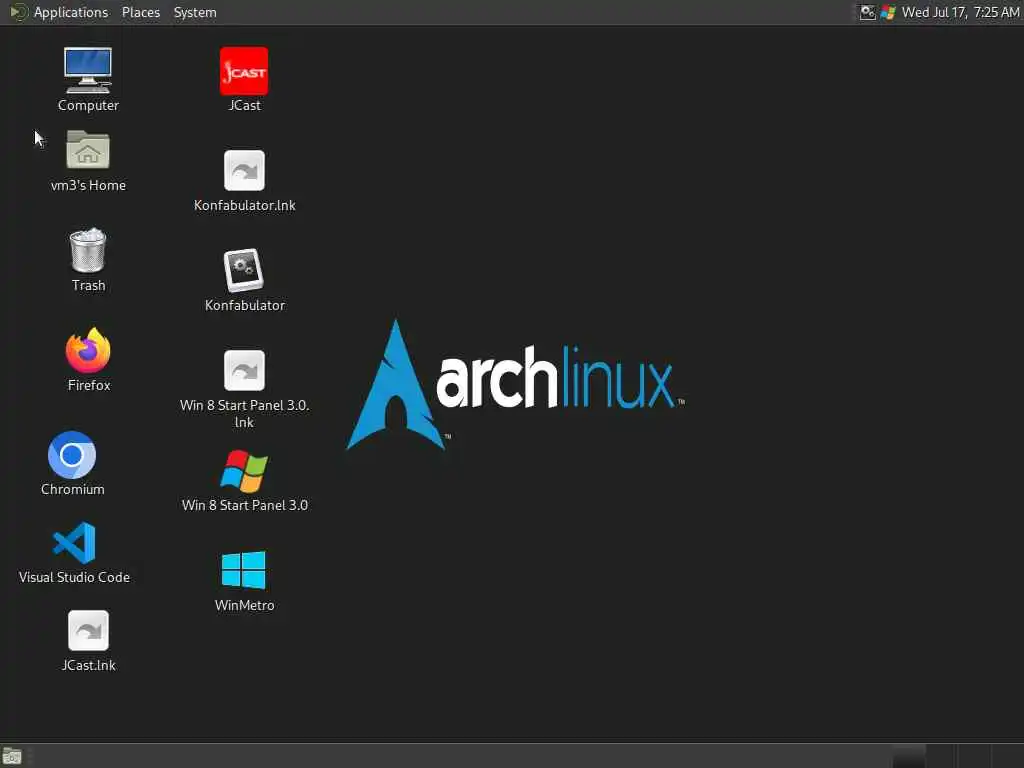Viewport: 1024px width, 768px height.
Task: Open the clock showing Wed Jul 17
Action: coord(960,12)
